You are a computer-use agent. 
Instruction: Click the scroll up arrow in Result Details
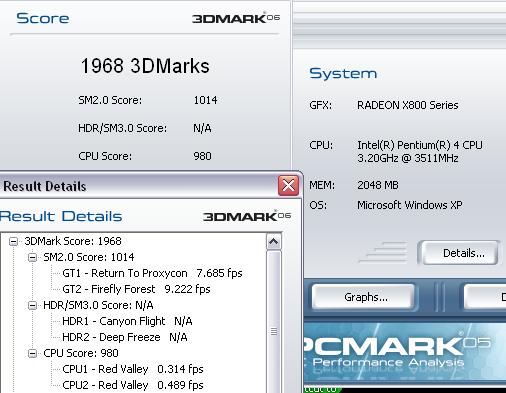pos(274,242)
